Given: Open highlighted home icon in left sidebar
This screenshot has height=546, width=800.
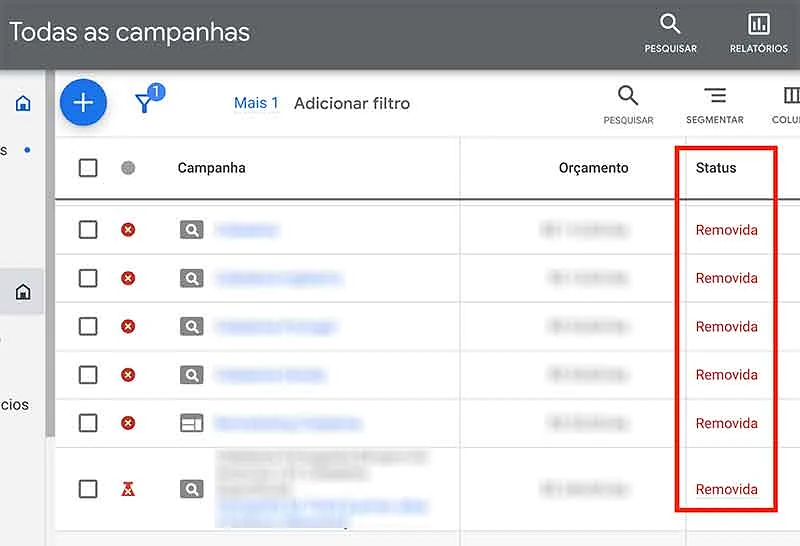Looking at the screenshot, I should click(x=22, y=292).
